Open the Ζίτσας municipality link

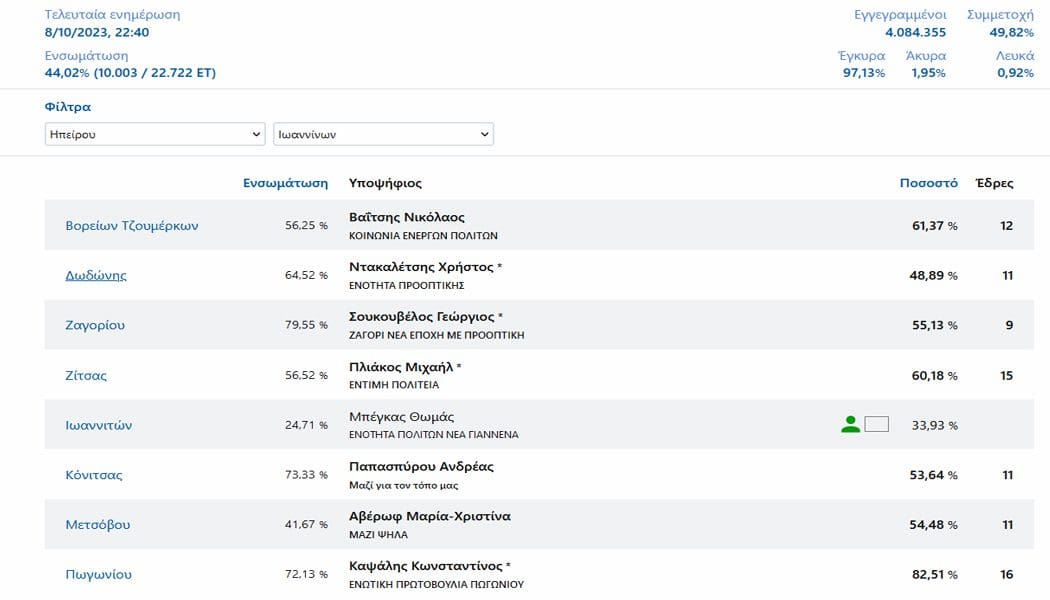click(x=86, y=375)
